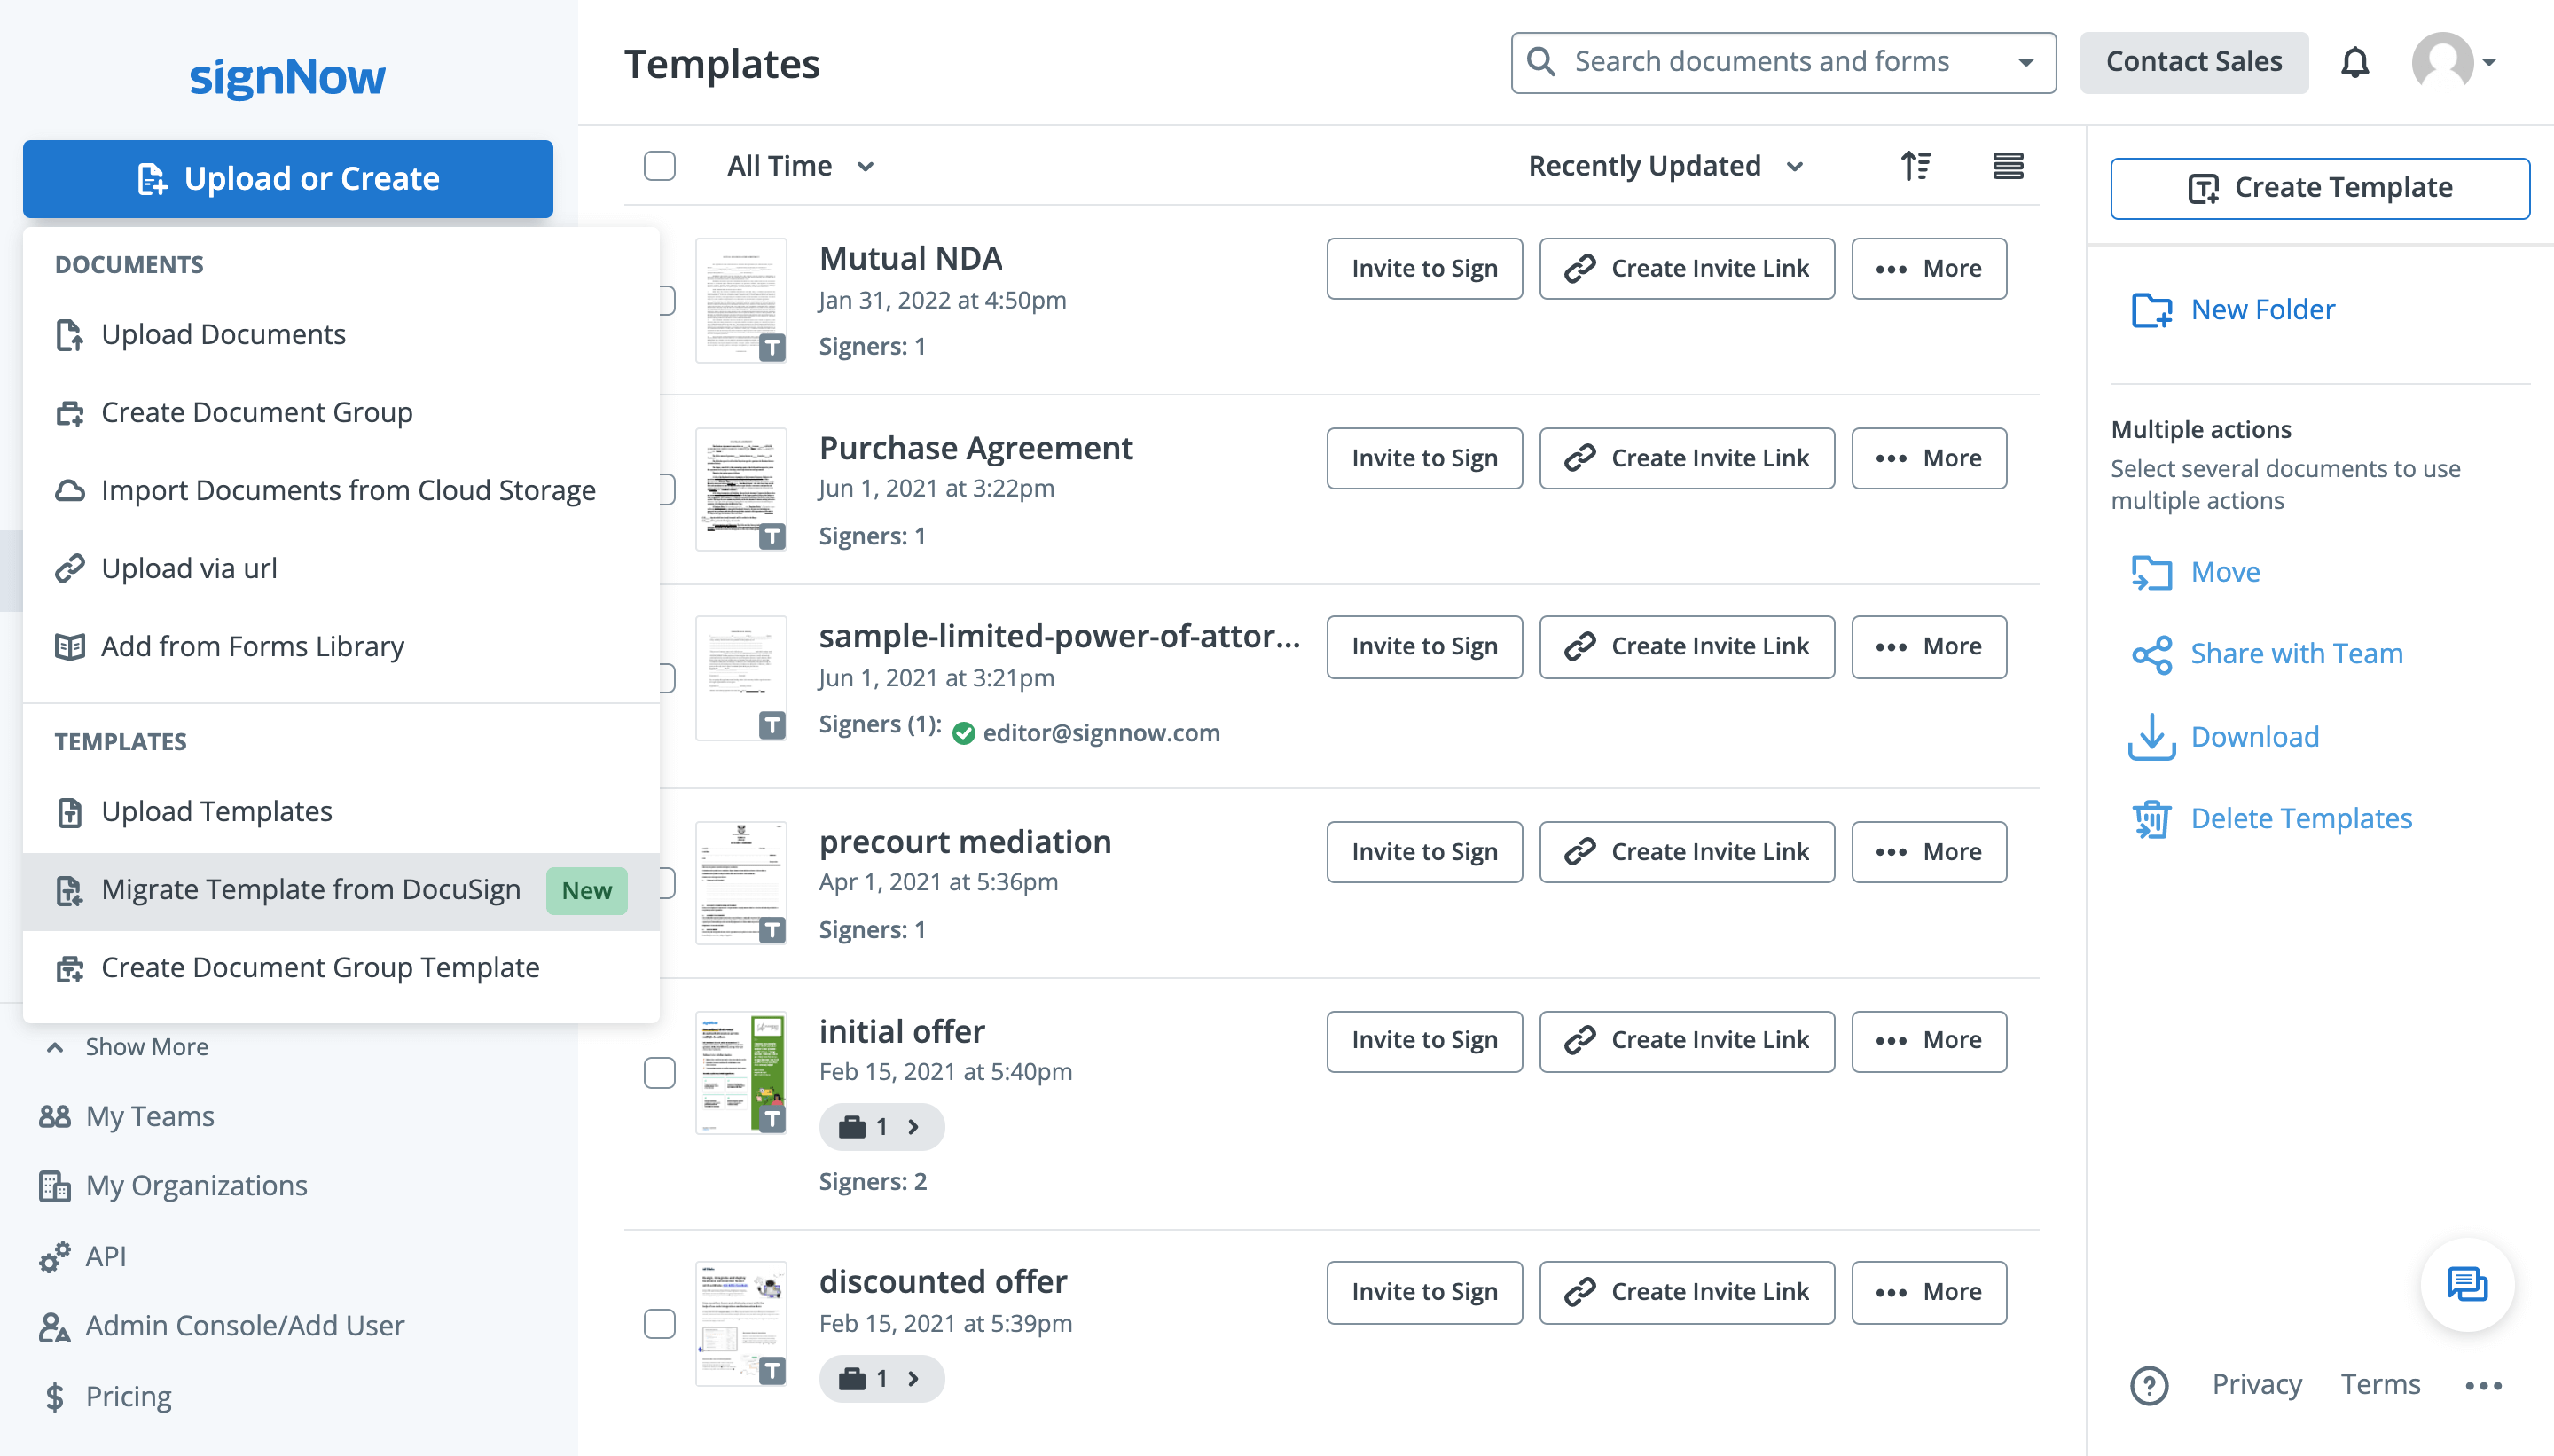The image size is (2554, 1456).
Task: Select the discounted offer template checkbox
Action: pos(659,1323)
